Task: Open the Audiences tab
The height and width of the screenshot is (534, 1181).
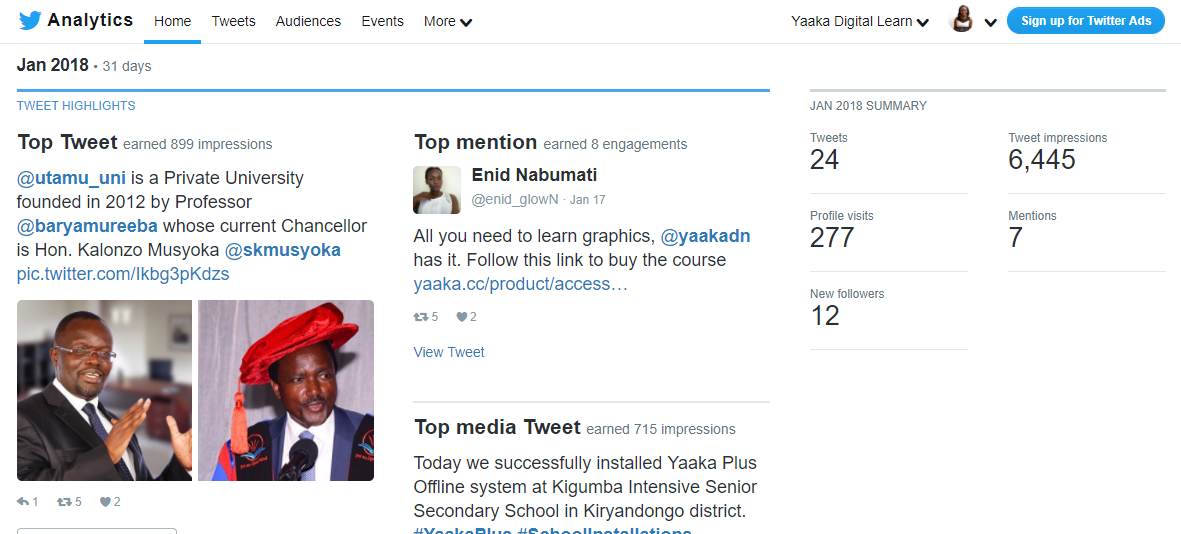Action: coord(308,21)
